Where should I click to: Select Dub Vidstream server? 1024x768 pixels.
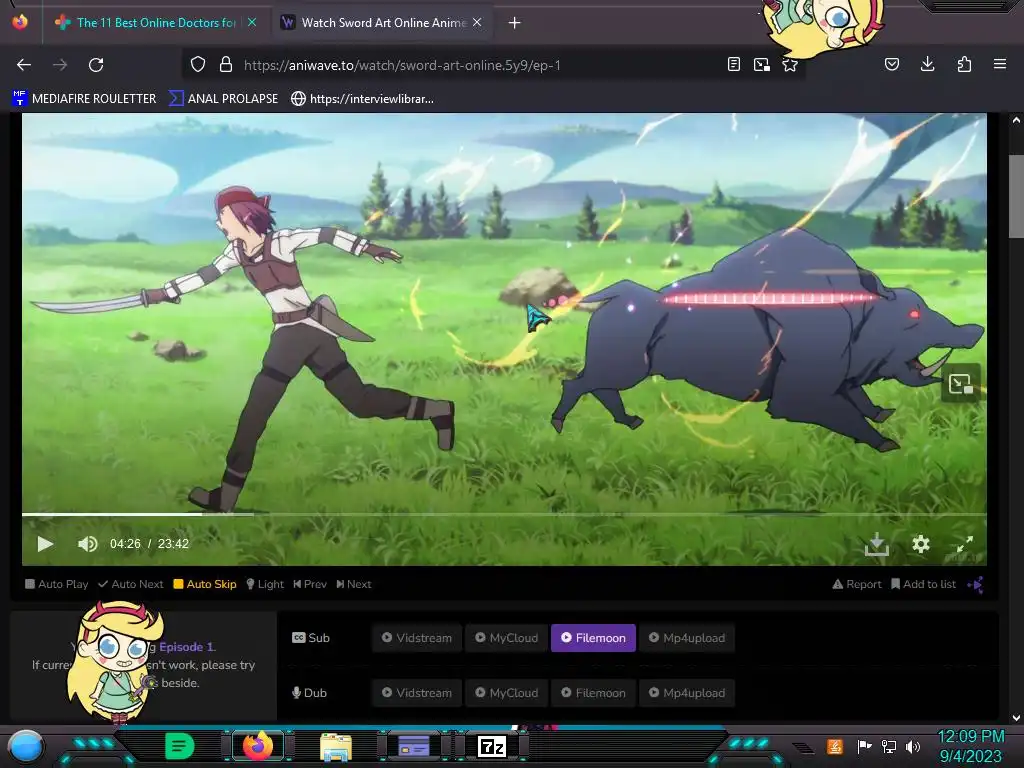[417, 693]
